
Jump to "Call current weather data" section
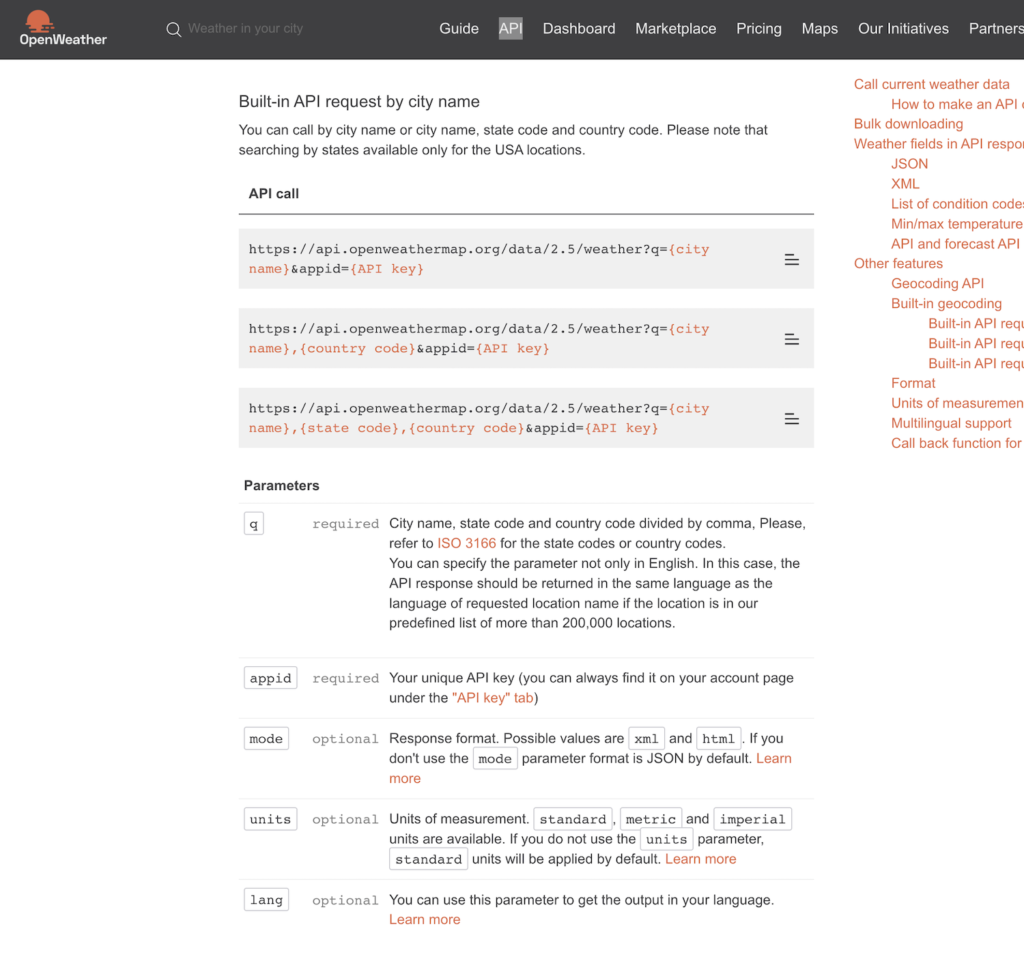[x=931, y=84]
